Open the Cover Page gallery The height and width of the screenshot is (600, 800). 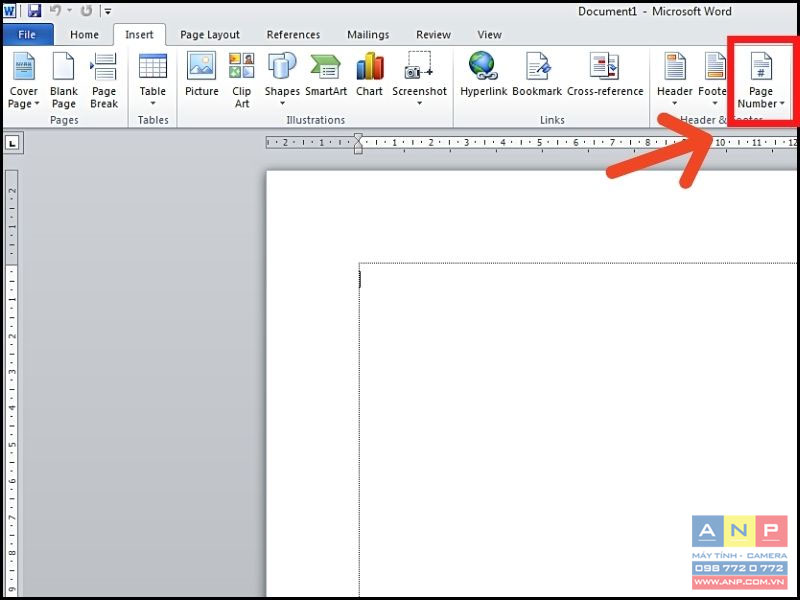pyautogui.click(x=23, y=80)
